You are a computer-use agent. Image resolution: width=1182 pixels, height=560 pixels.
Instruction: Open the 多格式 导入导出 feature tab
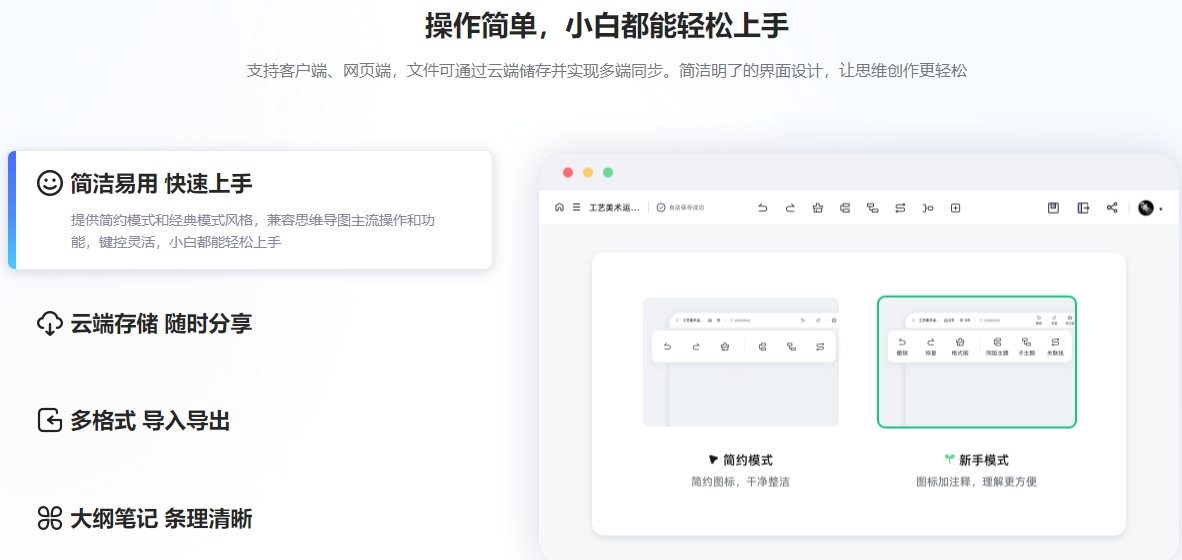150,421
